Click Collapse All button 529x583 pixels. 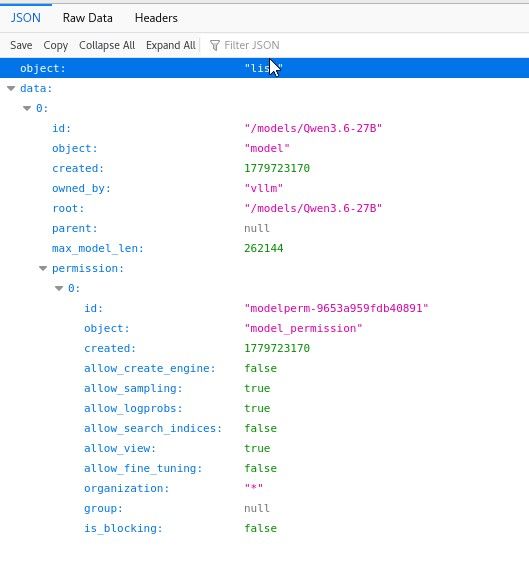point(107,45)
